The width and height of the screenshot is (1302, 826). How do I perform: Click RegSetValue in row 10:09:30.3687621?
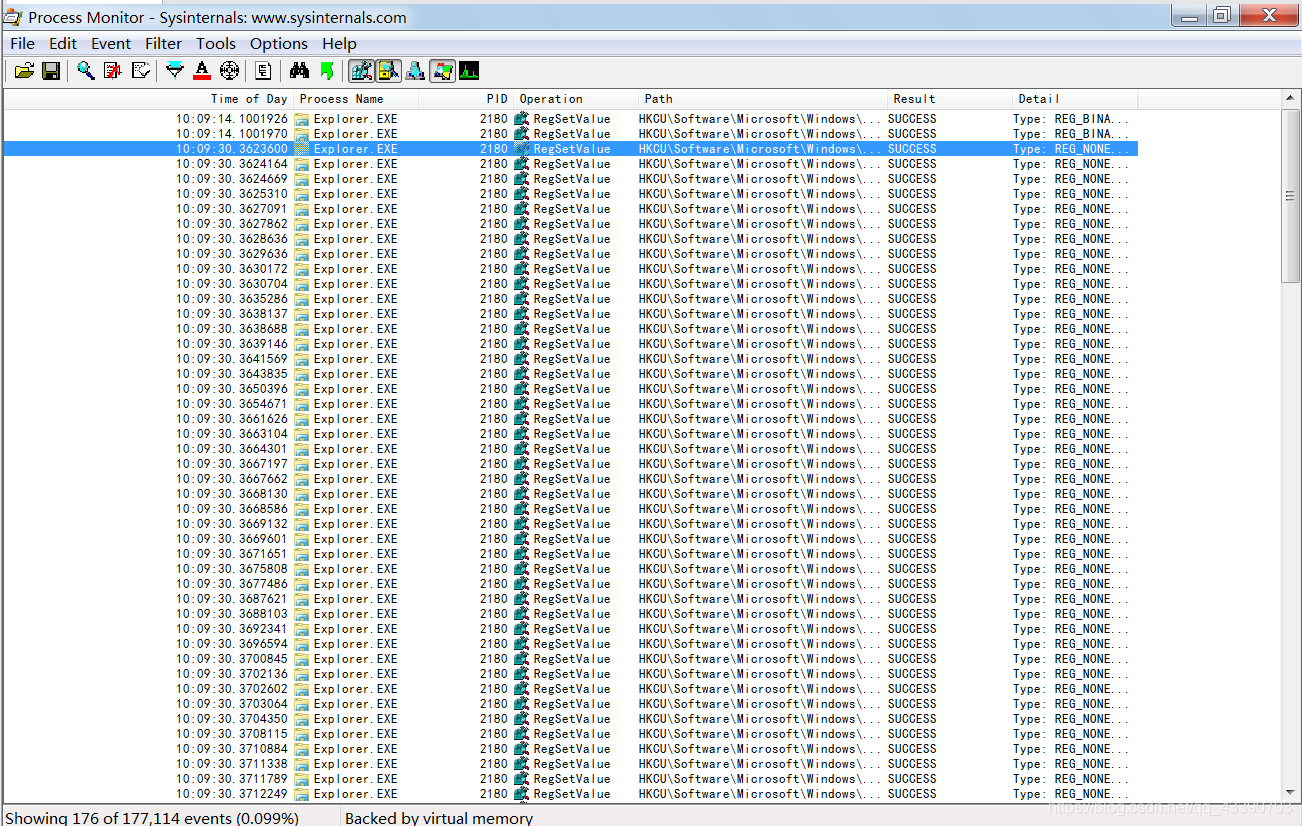pos(572,599)
